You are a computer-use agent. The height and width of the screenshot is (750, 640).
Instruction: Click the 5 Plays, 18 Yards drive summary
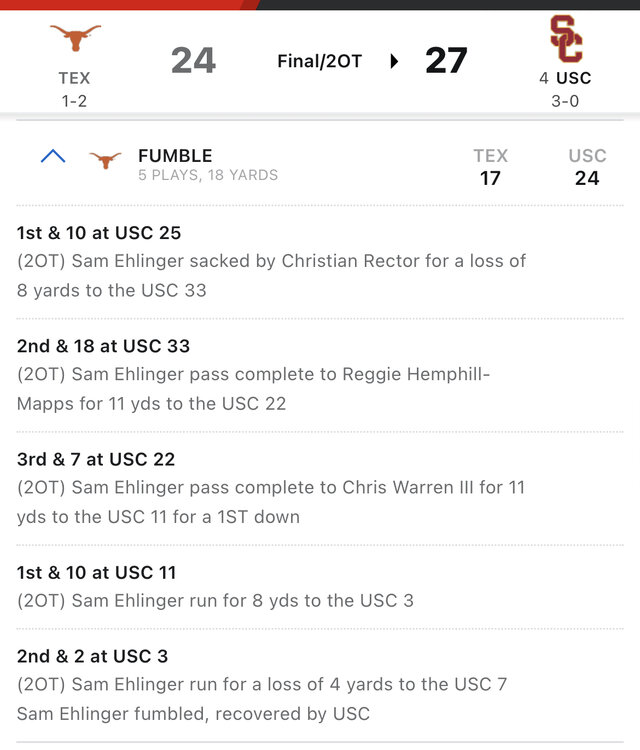(x=208, y=176)
